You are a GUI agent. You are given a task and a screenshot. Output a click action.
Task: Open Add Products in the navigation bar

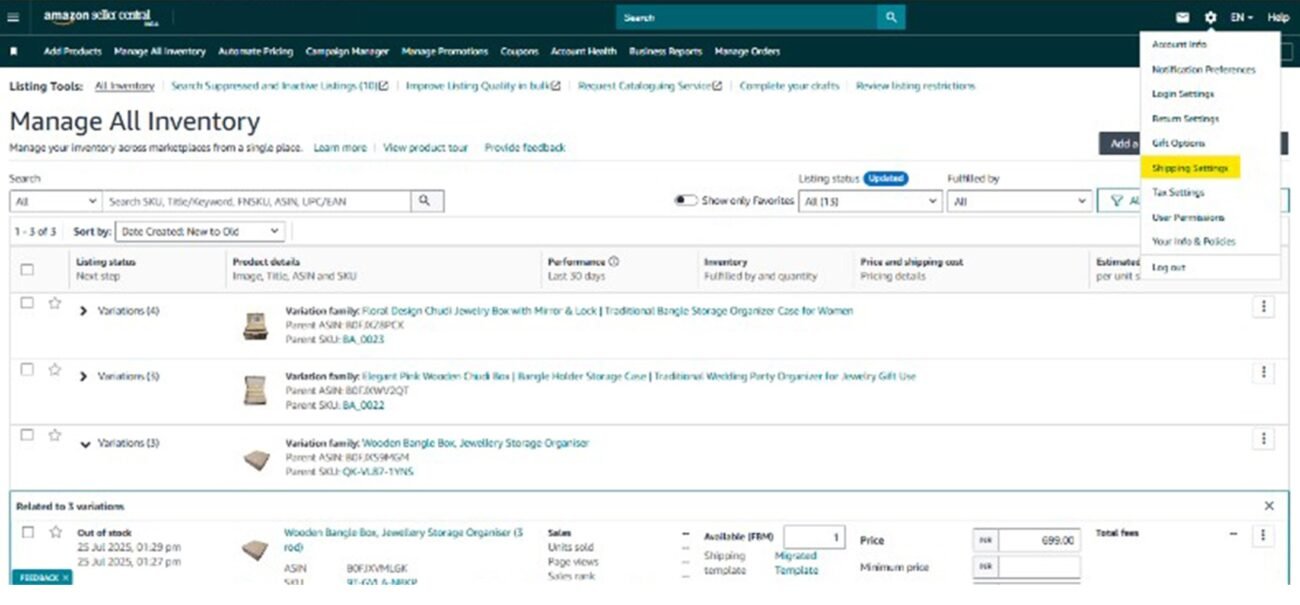(x=72, y=51)
